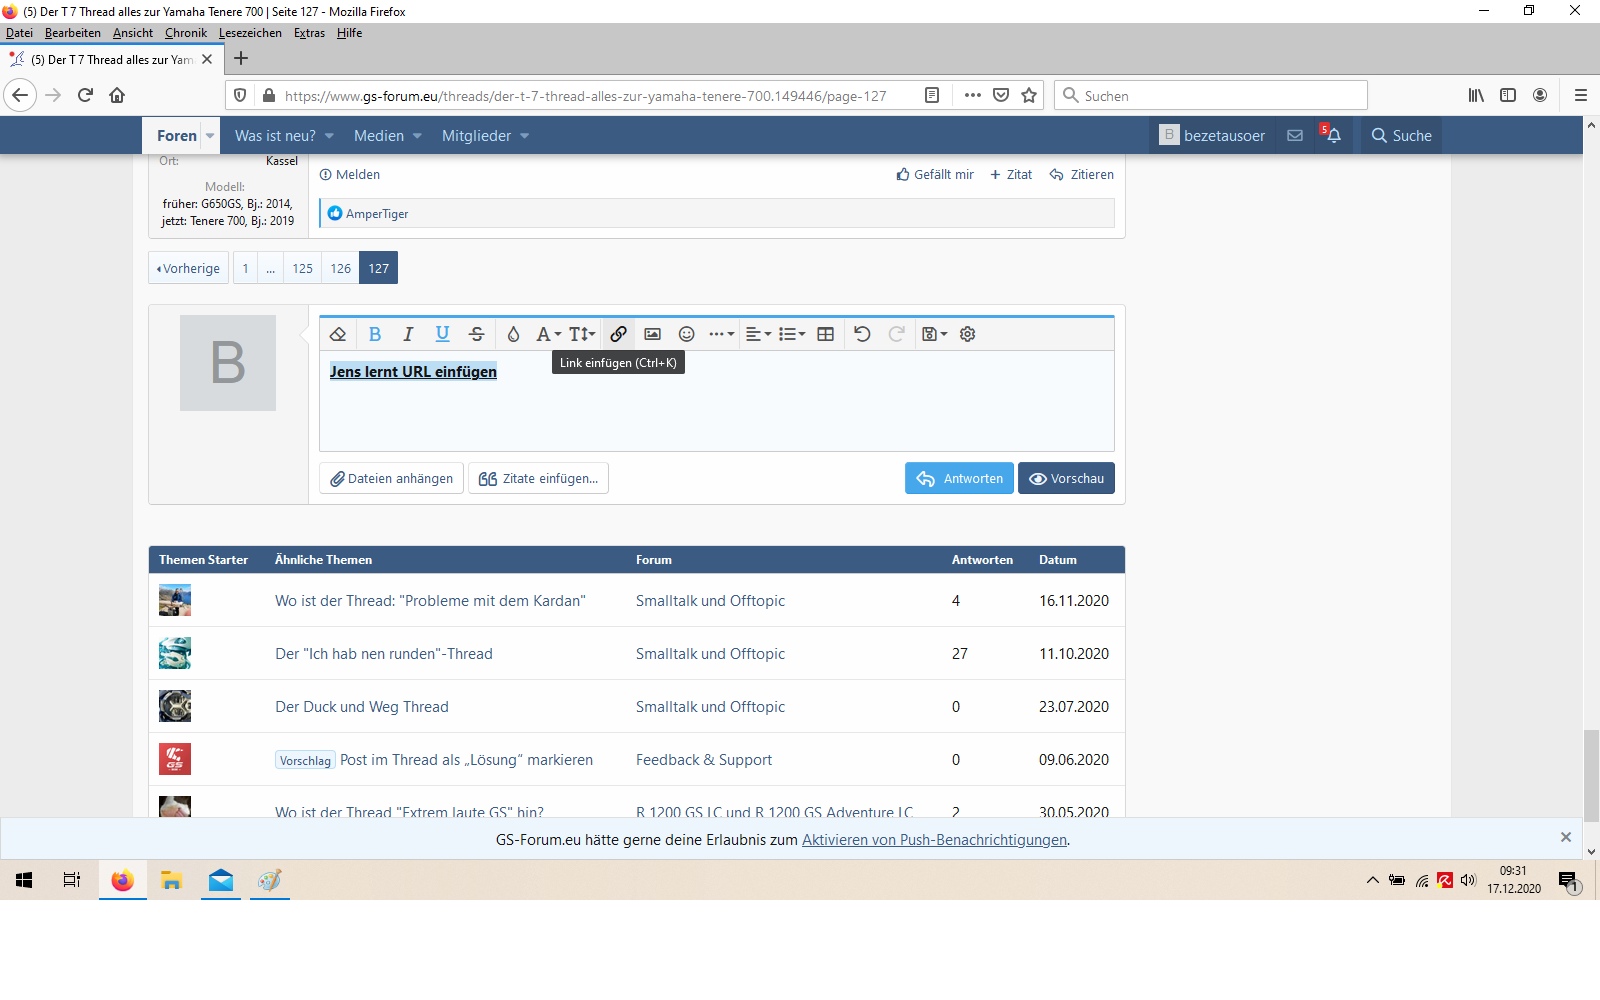Viewport: 1600px width, 1000px height.
Task: Click the redo icon in editor
Action: 896,334
